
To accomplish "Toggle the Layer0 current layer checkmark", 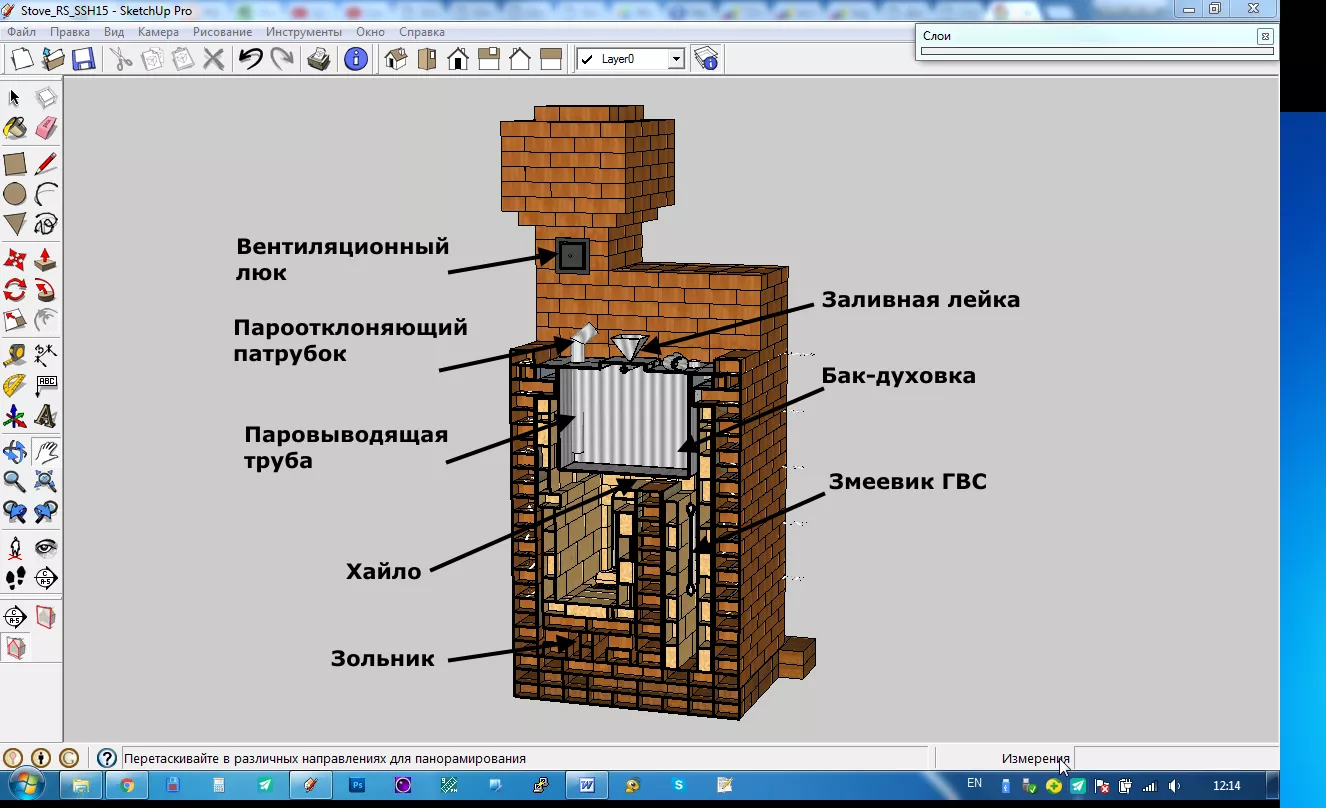I will [x=587, y=59].
